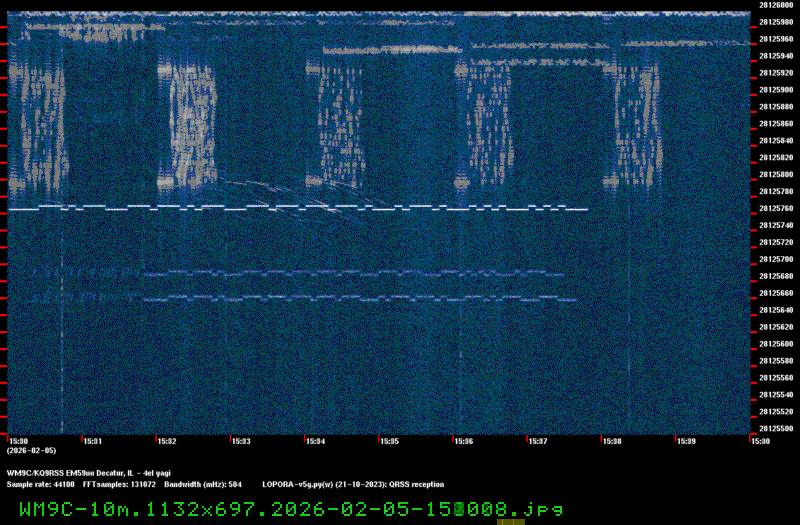Image resolution: width=800 pixels, height=525 pixels.
Task: Click the 15:05 time axis marker
Action: click(x=389, y=441)
